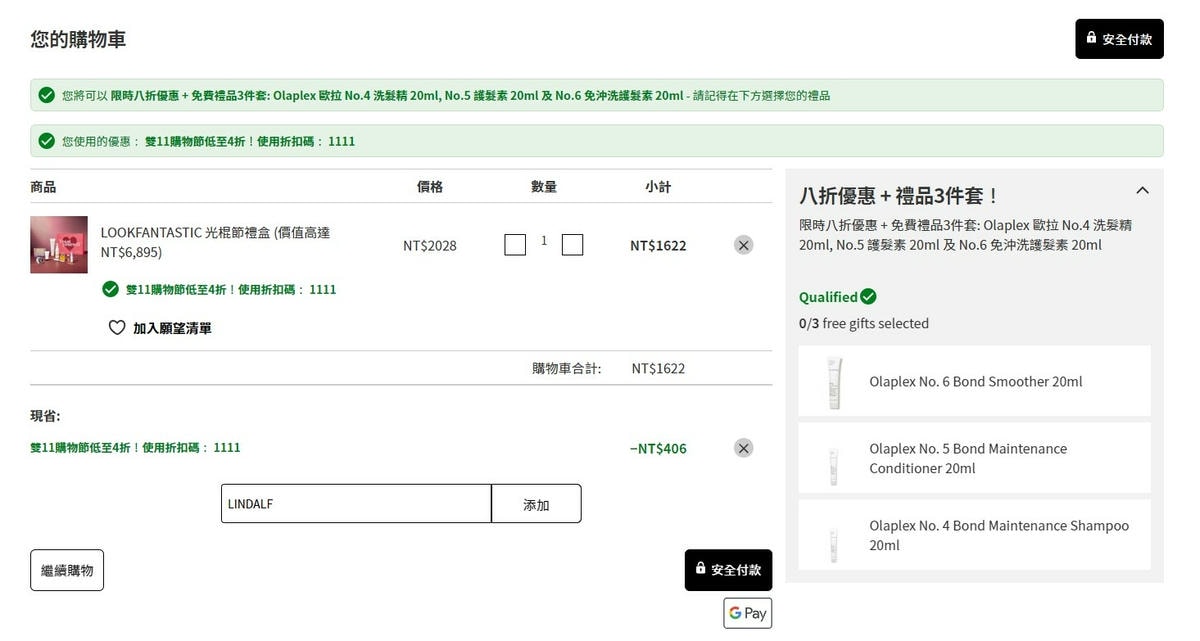
Task: Pay with Google Pay button
Action: pos(748,613)
